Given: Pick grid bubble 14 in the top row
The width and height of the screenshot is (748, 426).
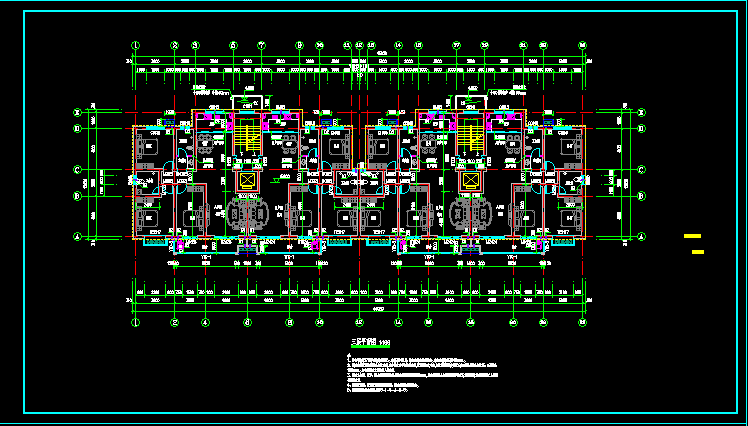Looking at the screenshot, I should click(398, 46).
